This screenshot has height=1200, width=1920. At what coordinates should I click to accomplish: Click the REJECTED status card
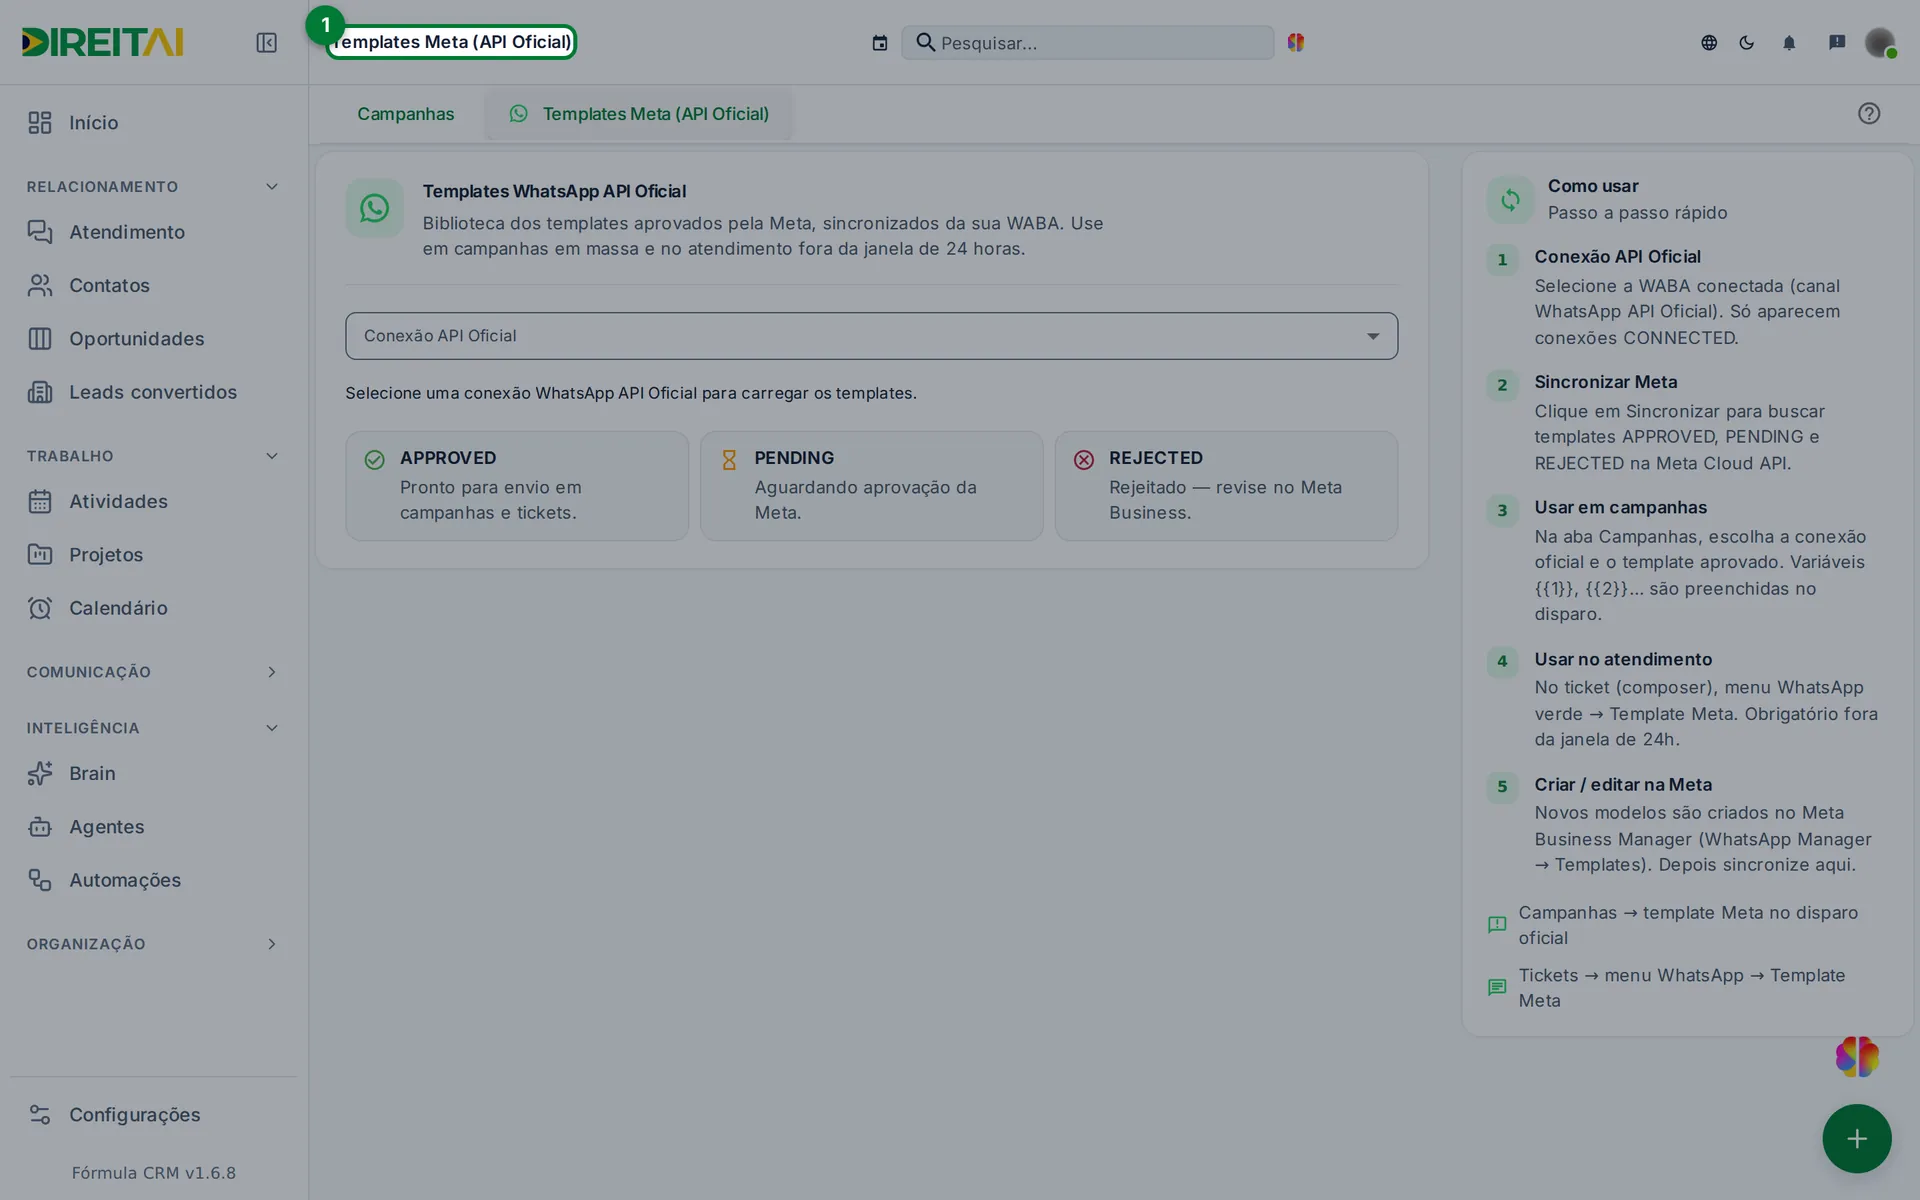coord(1226,486)
